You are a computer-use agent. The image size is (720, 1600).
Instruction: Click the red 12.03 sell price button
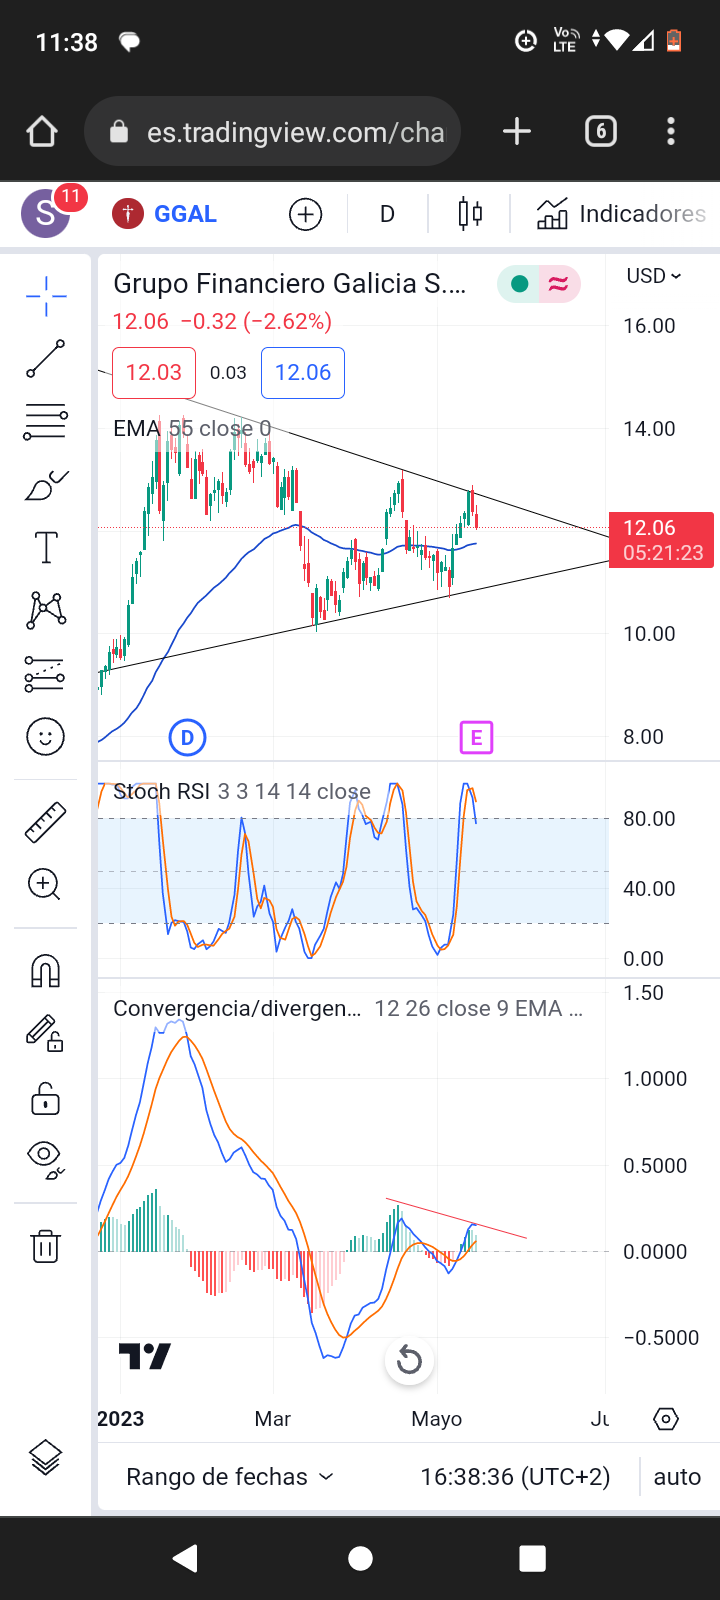pyautogui.click(x=154, y=373)
